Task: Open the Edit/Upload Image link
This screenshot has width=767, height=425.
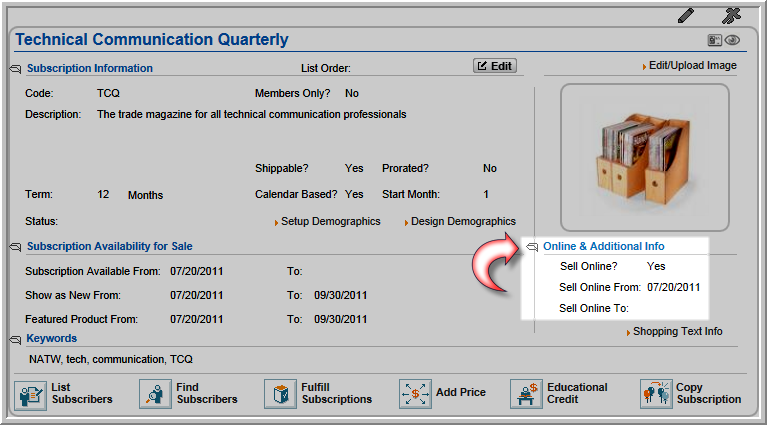Action: (x=692, y=66)
